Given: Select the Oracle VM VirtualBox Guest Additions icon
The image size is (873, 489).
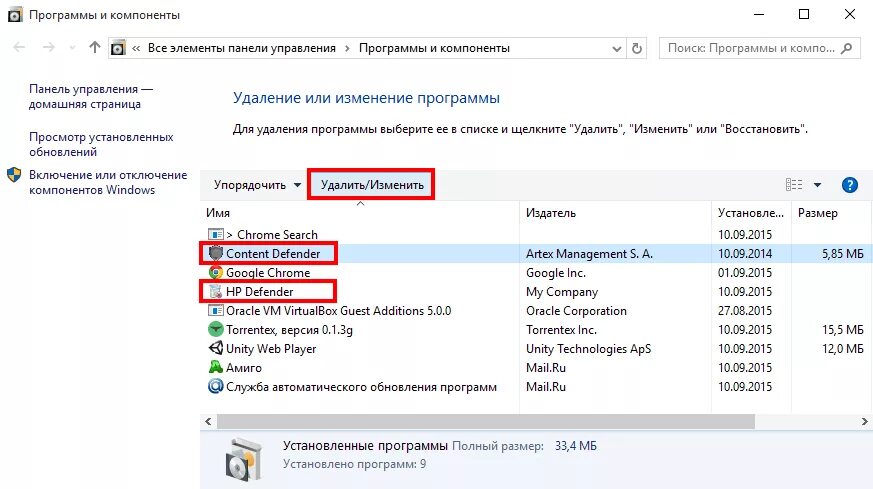Looking at the screenshot, I should tap(215, 311).
